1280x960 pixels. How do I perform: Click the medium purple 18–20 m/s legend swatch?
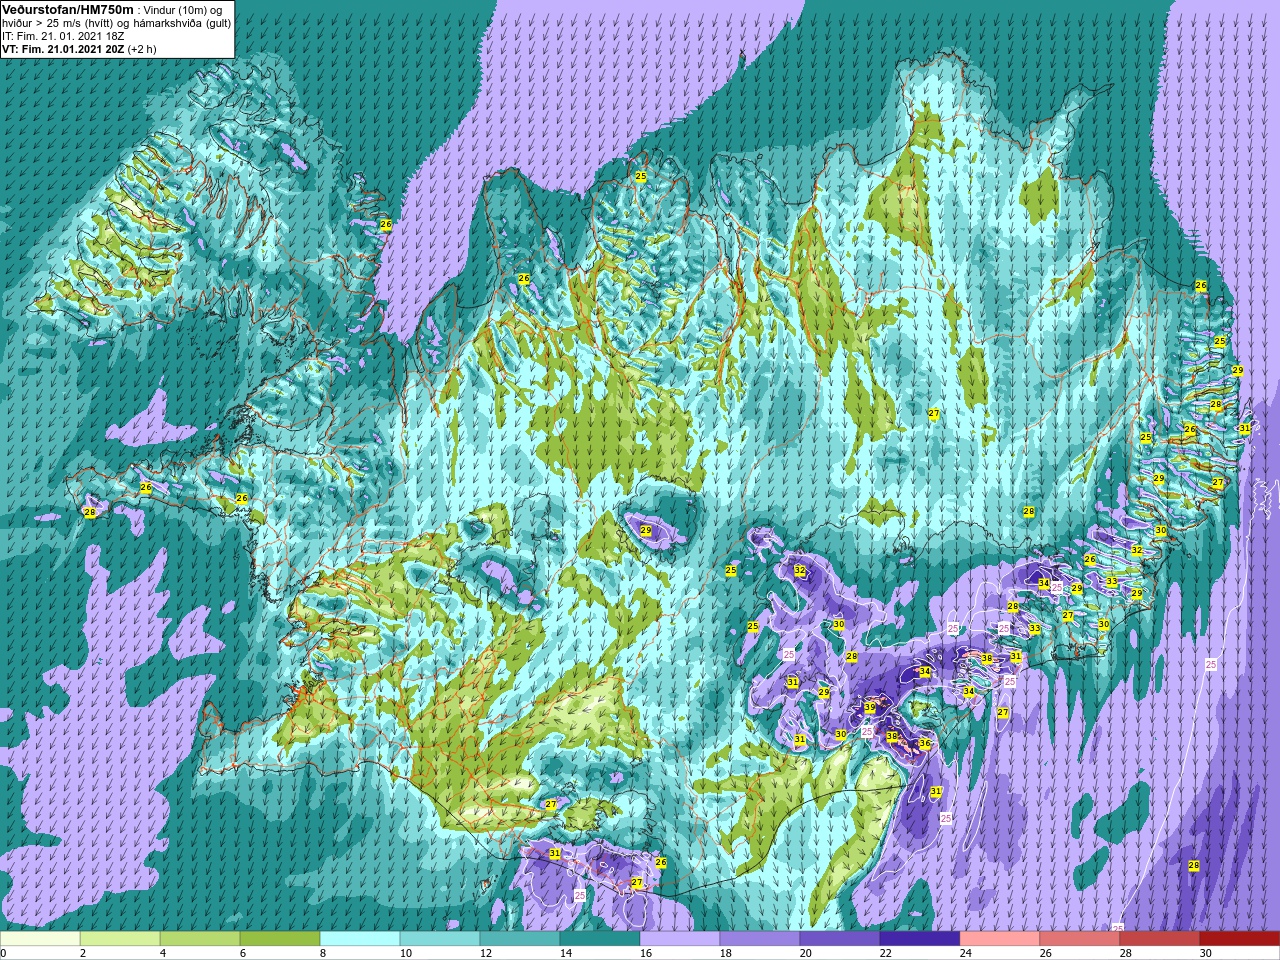(760, 939)
